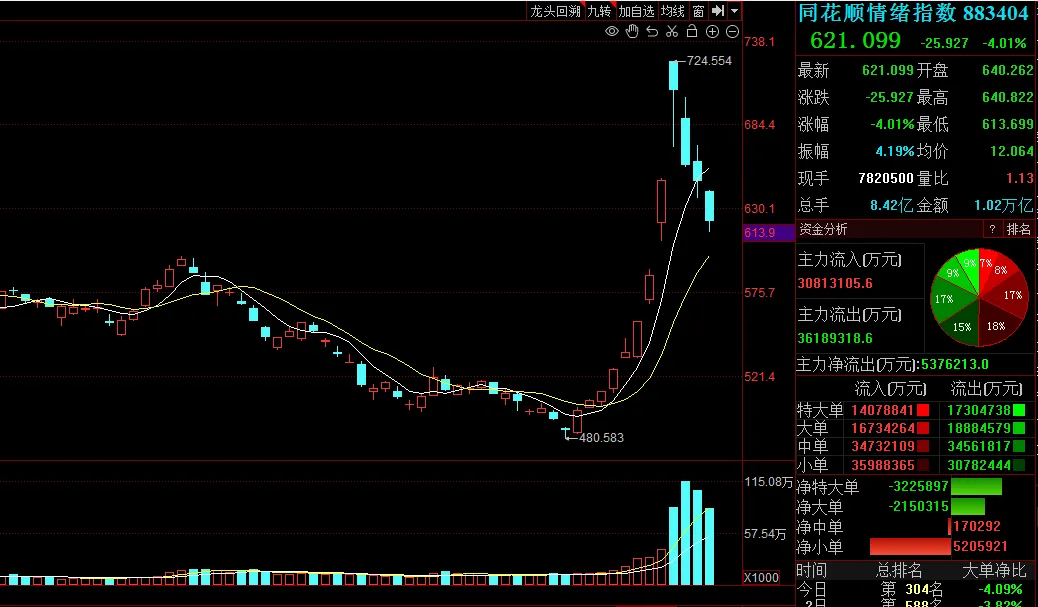This screenshot has width=1038, height=607.
Task: Open the toolbar dropdown triangle
Action: point(734,11)
